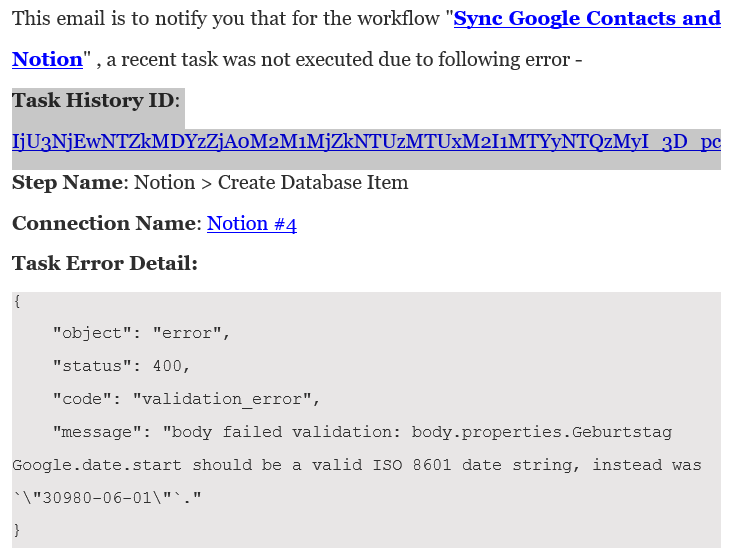Open the Notion #4 connection link
Image resolution: width=729 pixels, height=548 pixels.
[x=252, y=224]
